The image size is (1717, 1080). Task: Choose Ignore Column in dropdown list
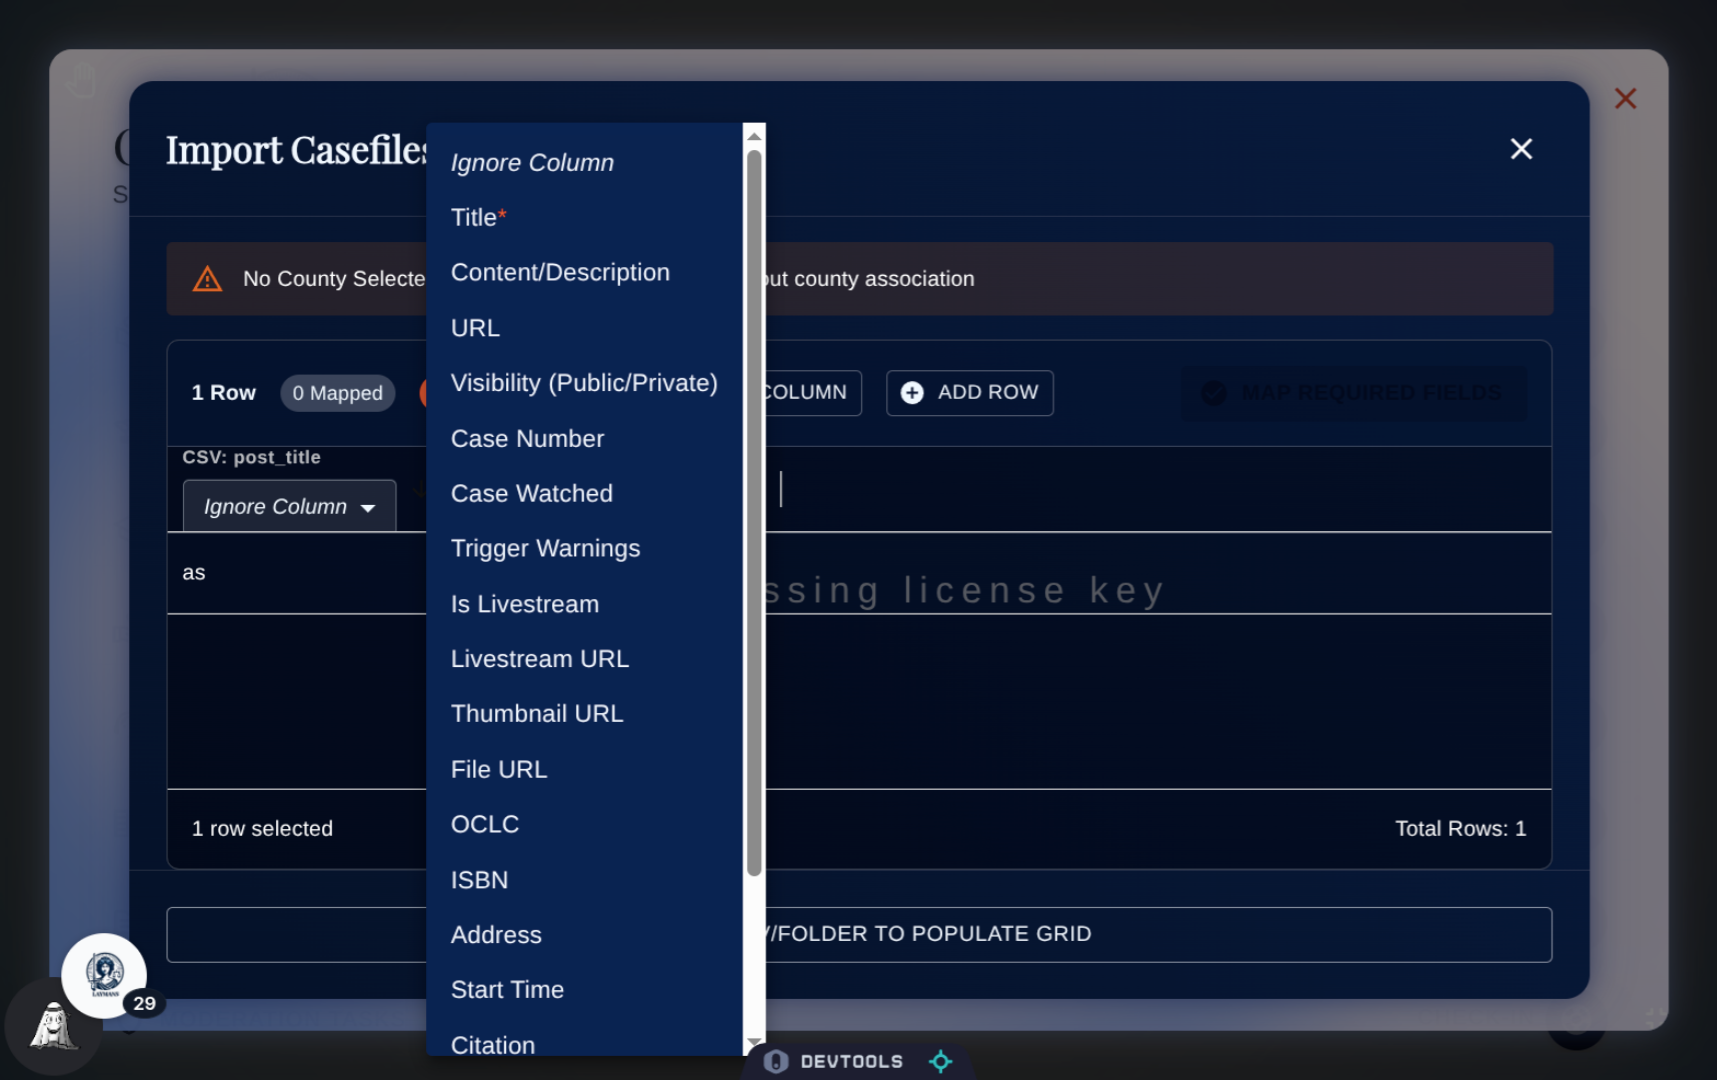(x=584, y=162)
